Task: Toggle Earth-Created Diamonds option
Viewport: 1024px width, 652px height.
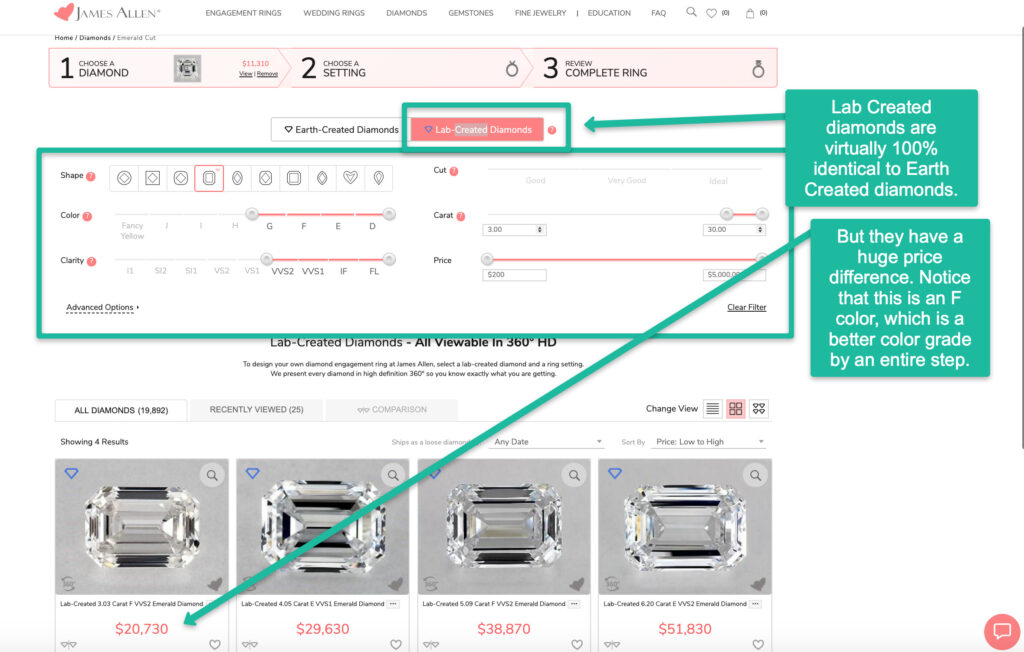Action: pyautogui.click(x=341, y=129)
